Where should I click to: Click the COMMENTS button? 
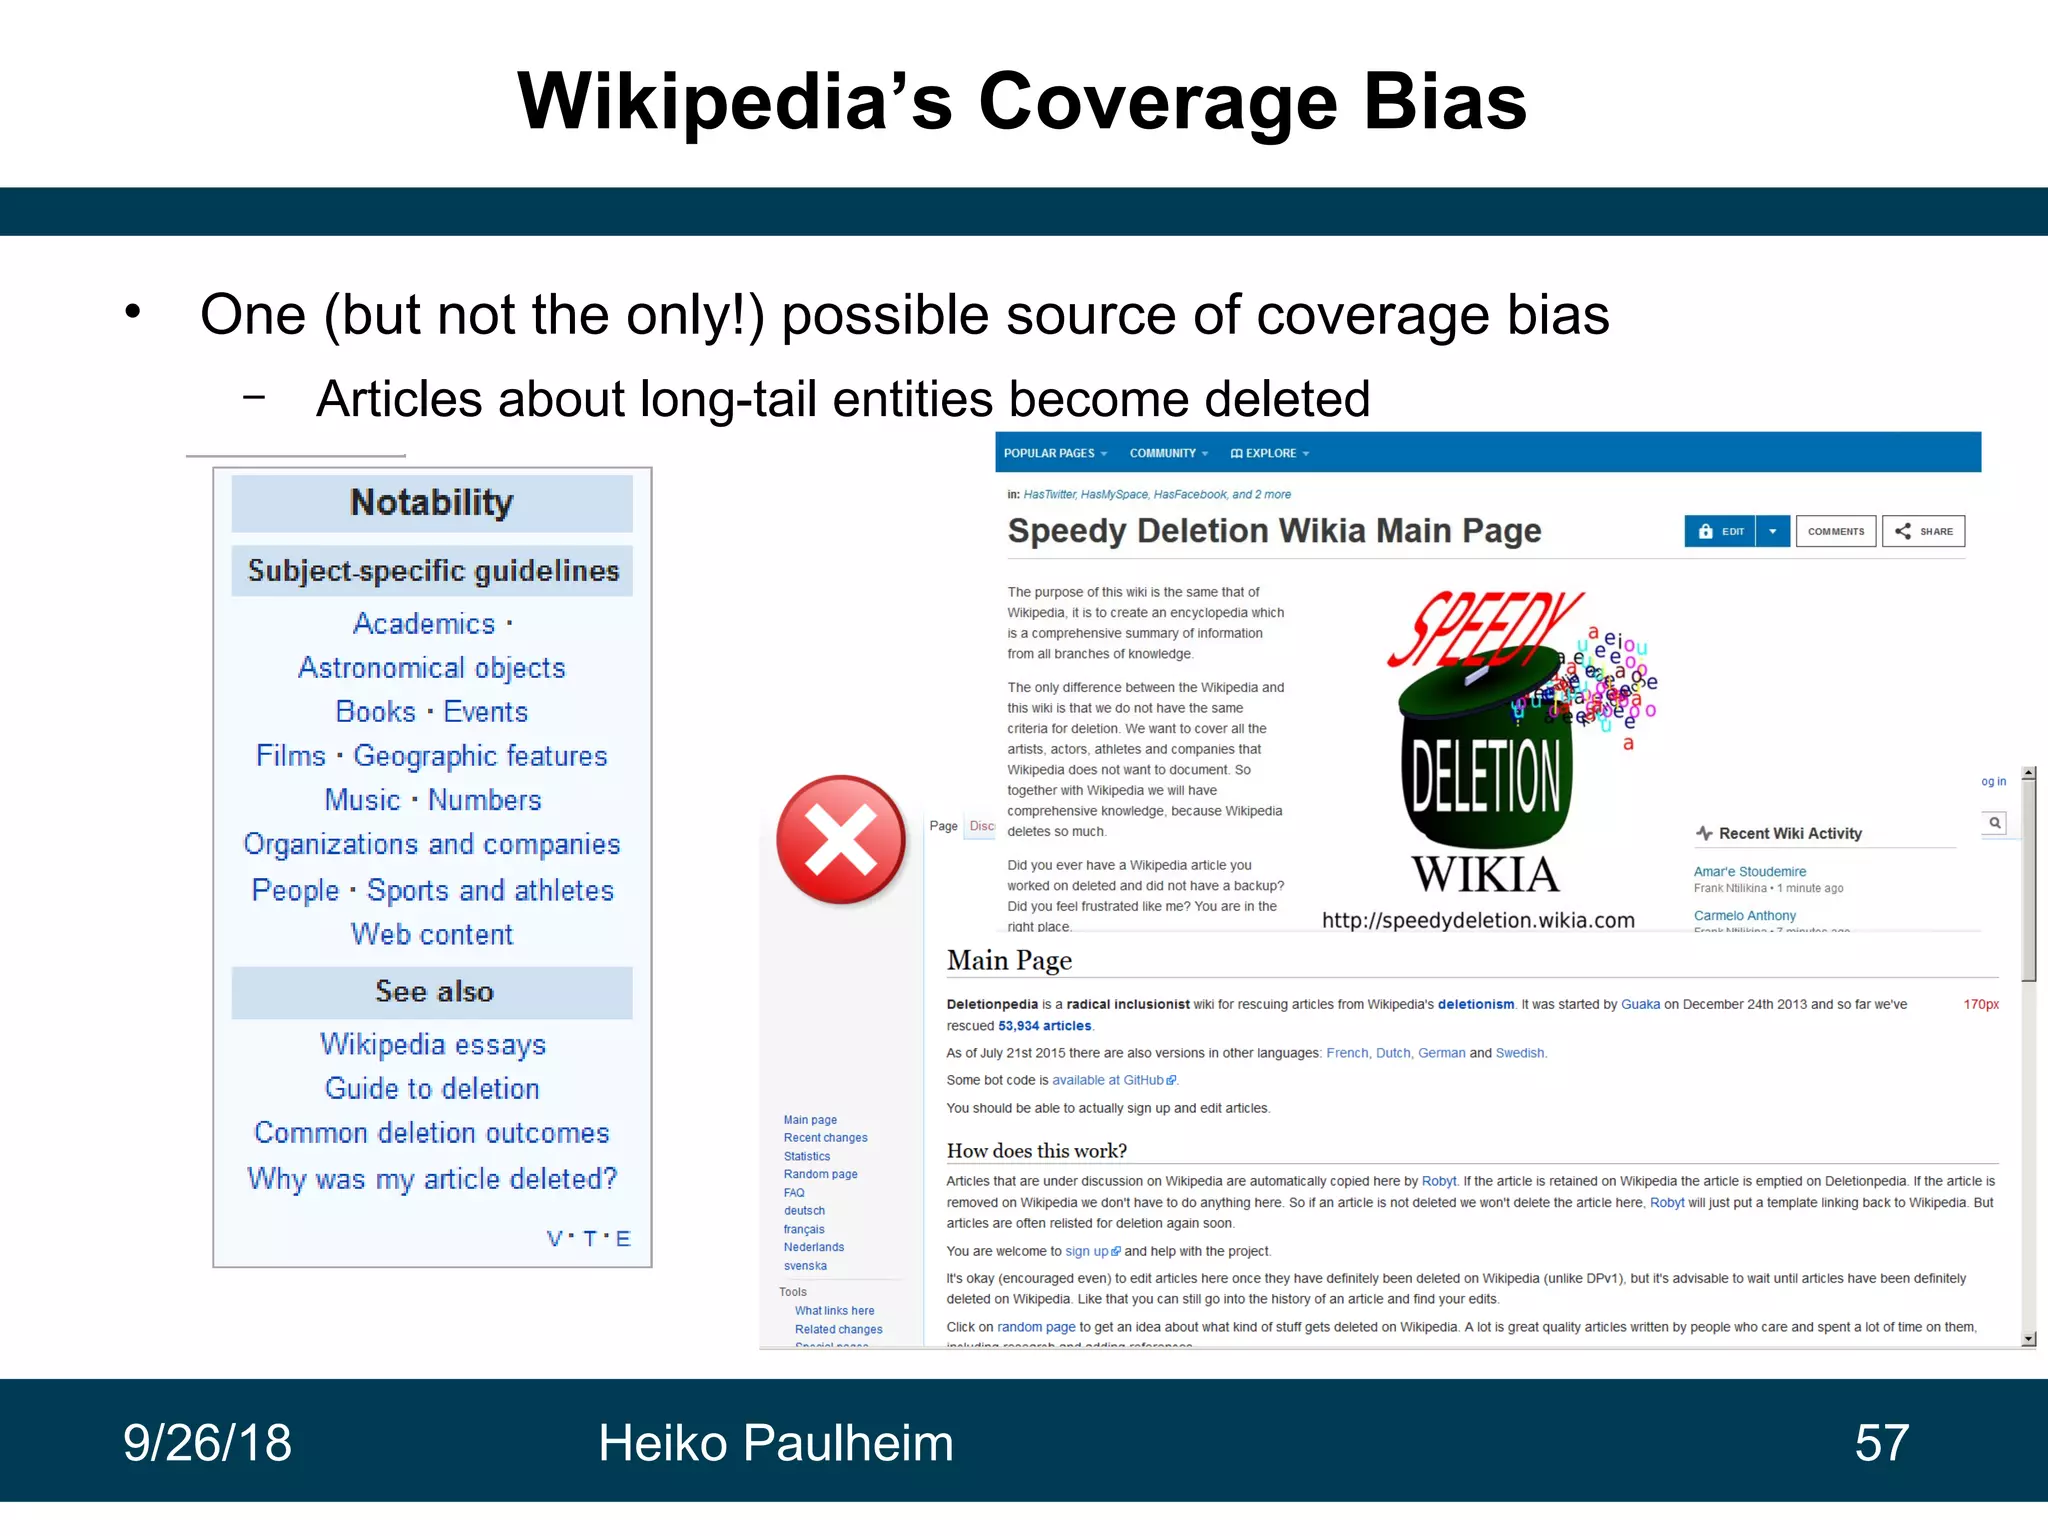tap(1836, 531)
